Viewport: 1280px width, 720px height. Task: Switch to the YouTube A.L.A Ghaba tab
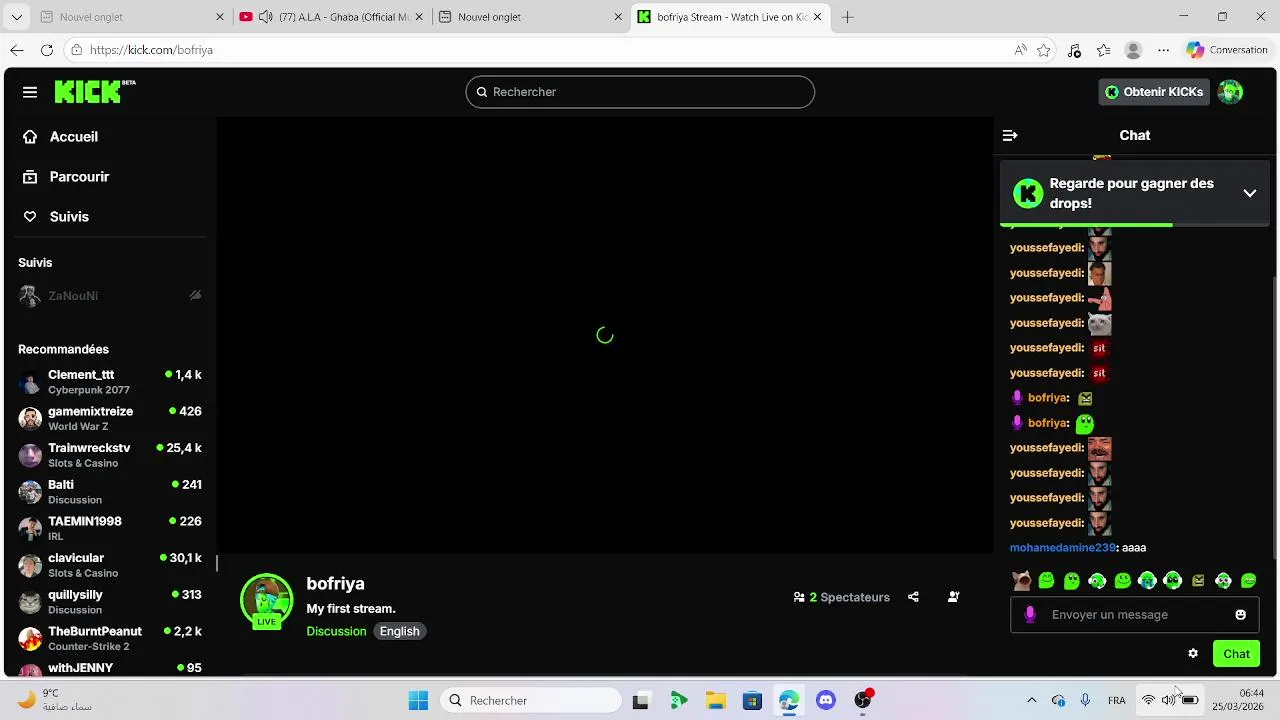point(333,17)
